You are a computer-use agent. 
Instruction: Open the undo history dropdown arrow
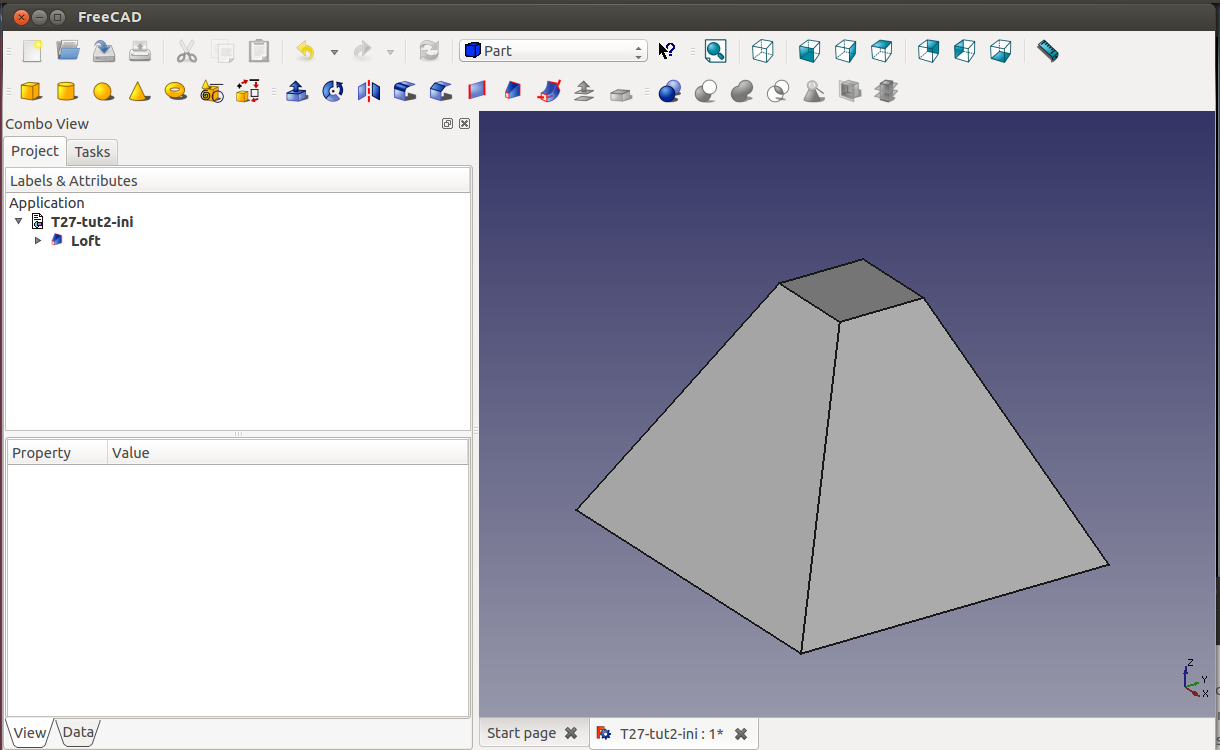(334, 52)
